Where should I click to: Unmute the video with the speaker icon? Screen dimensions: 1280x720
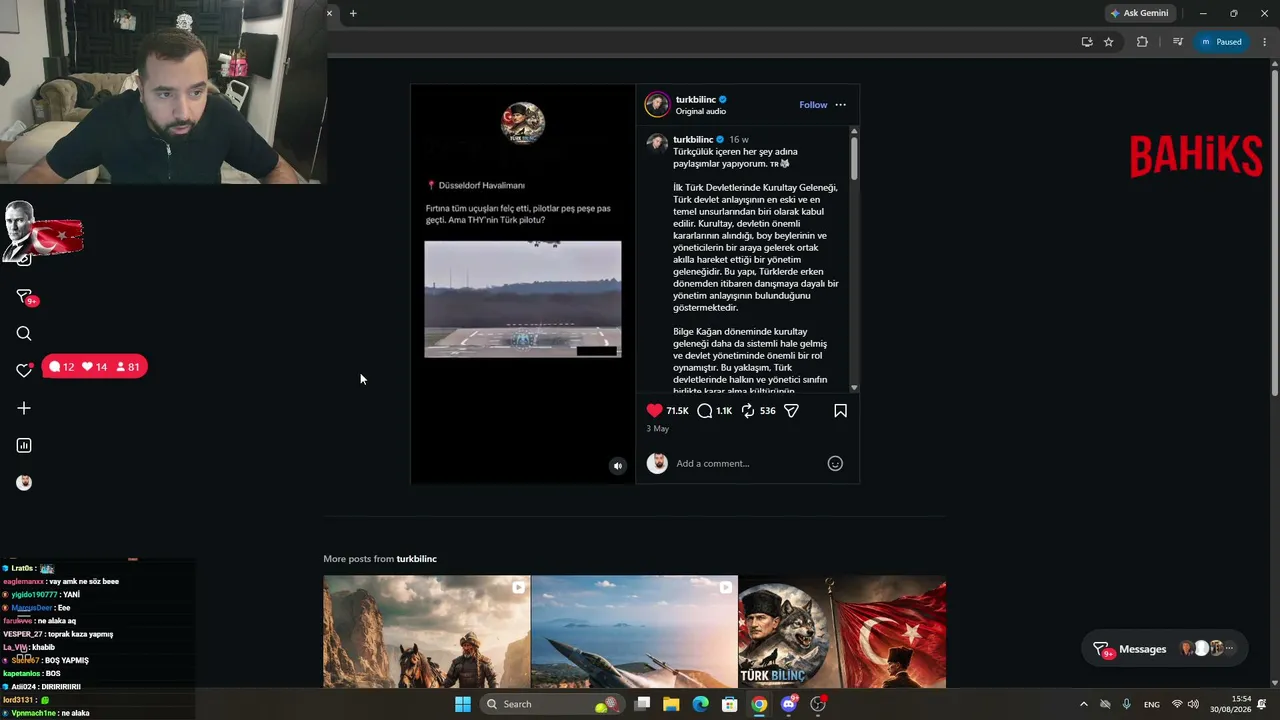tap(617, 466)
